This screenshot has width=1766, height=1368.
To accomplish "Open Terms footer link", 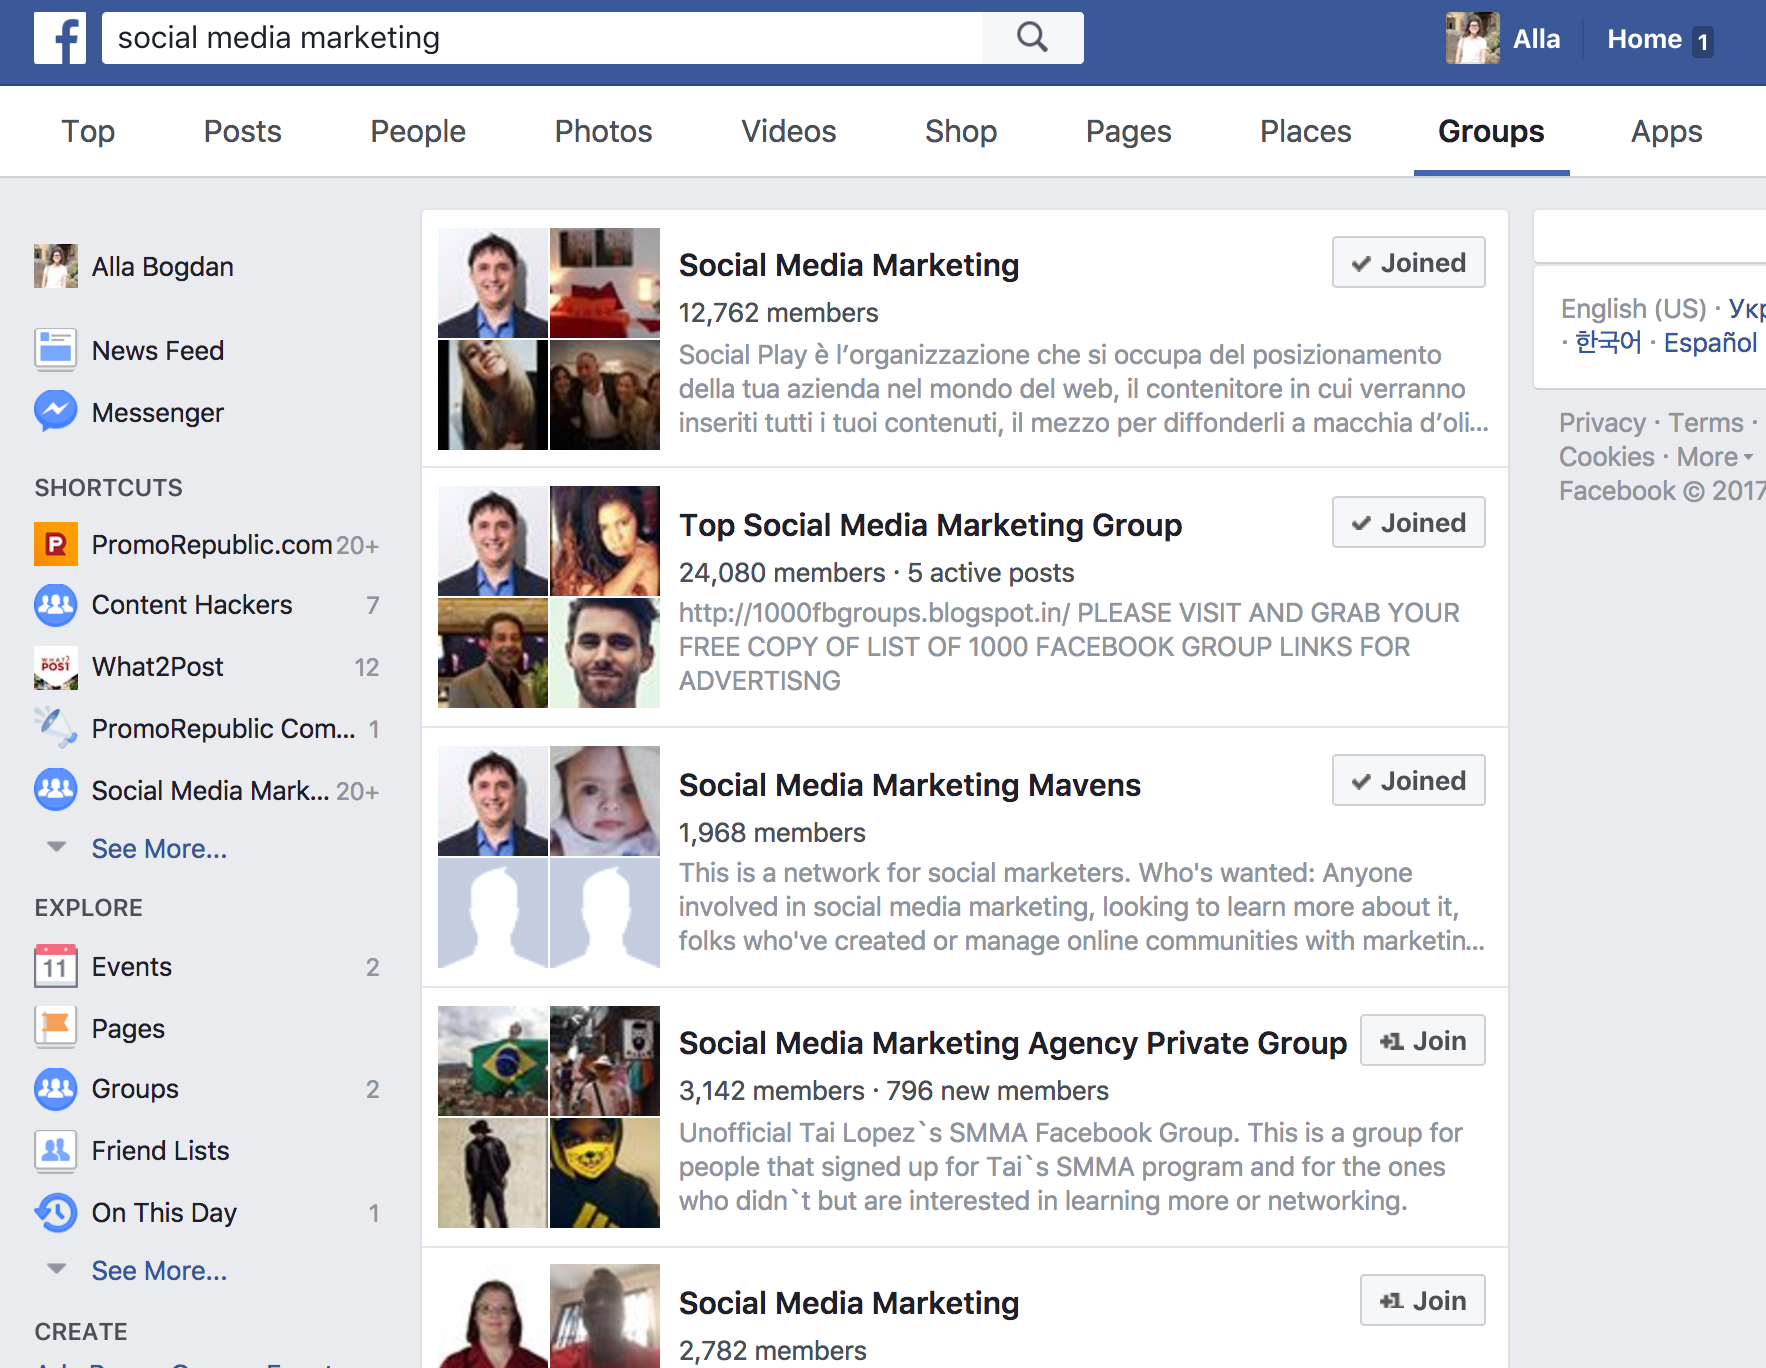I will (x=1705, y=423).
